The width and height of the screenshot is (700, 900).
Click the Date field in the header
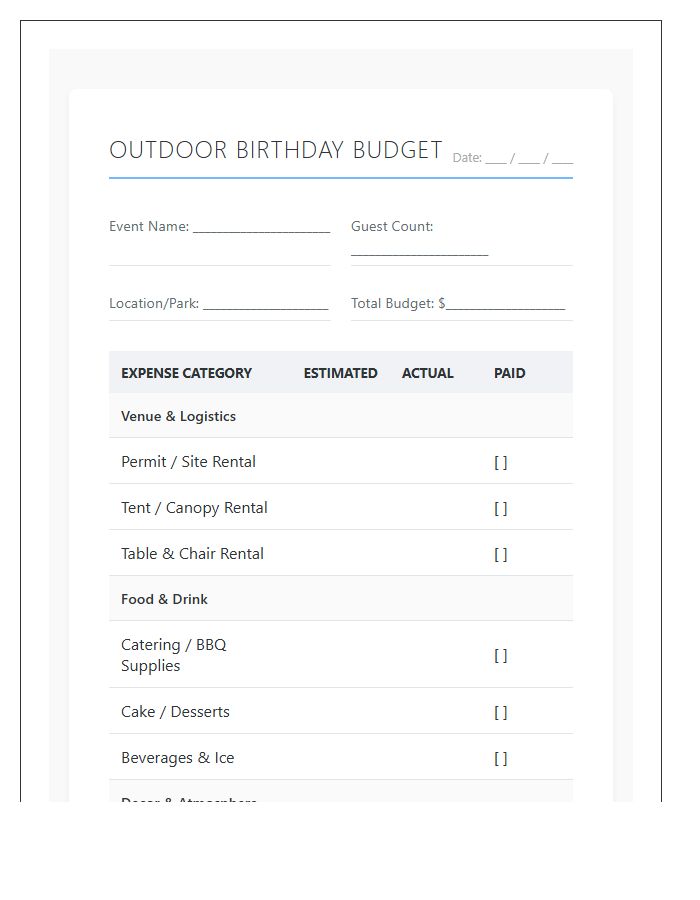tap(512, 158)
